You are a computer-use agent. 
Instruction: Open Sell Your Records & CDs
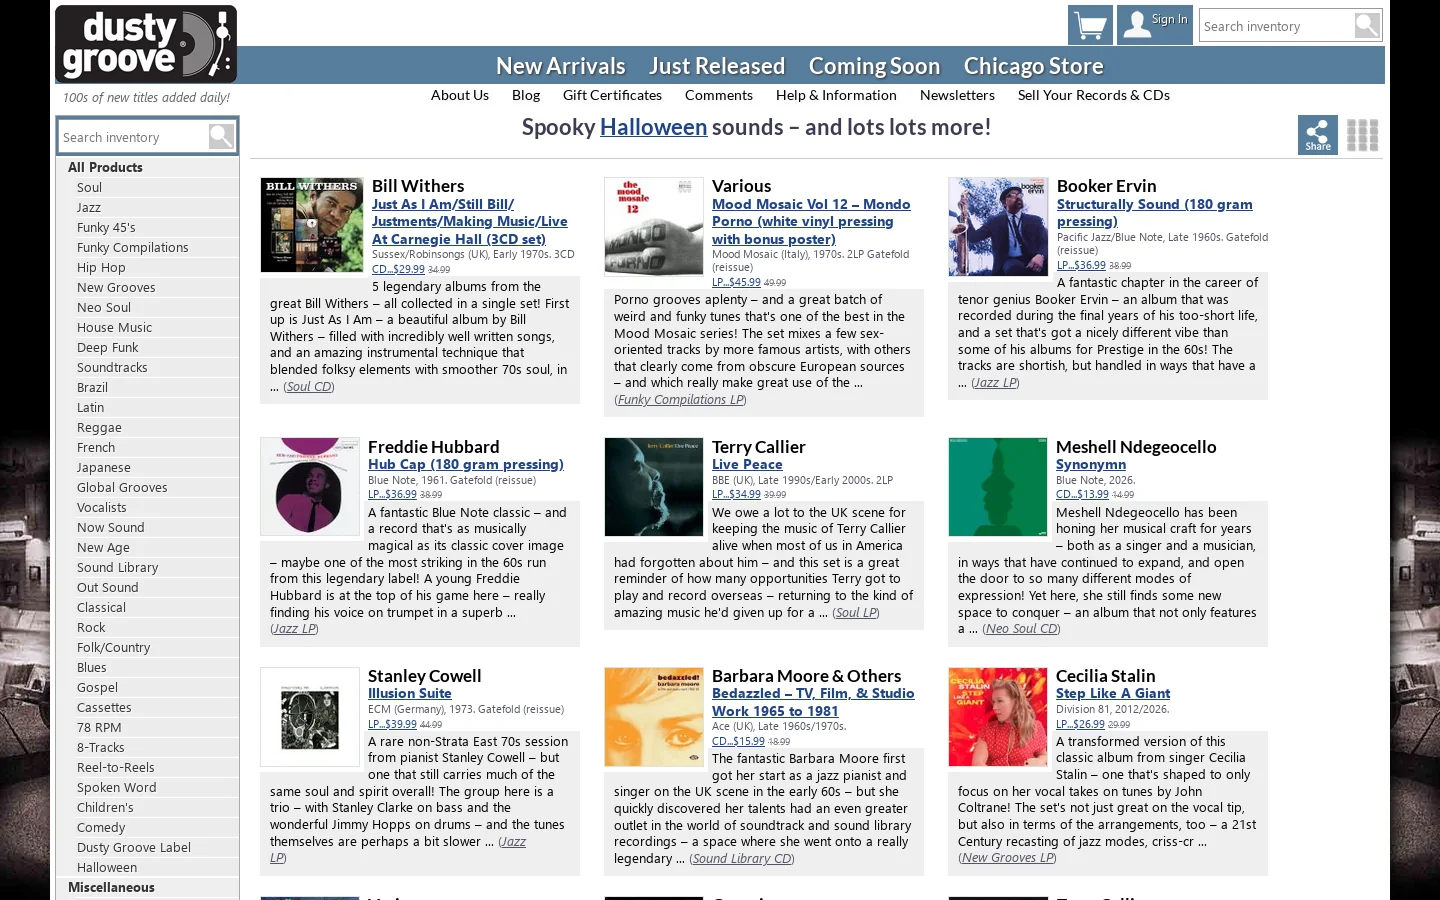click(1094, 95)
